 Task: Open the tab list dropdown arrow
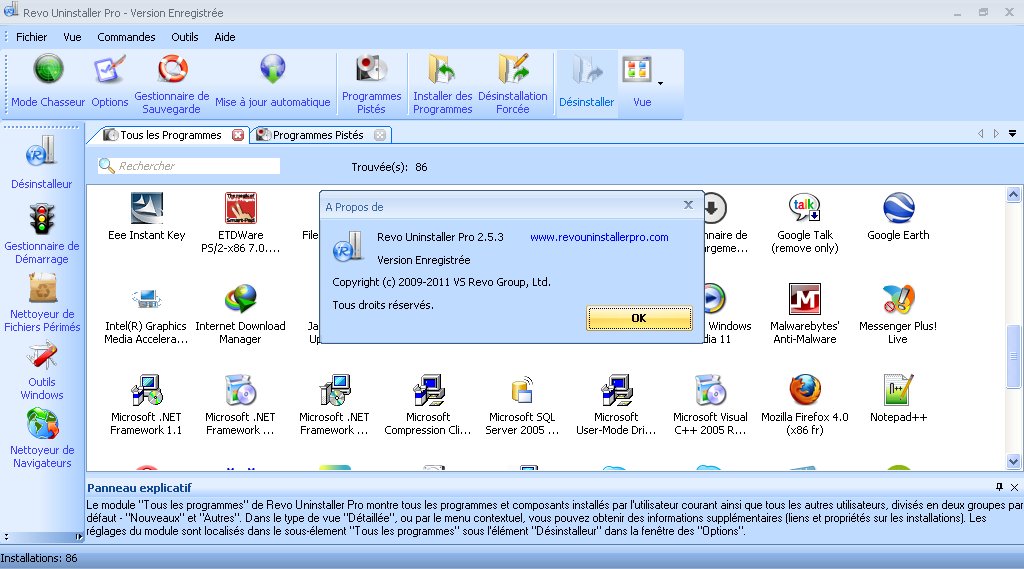coord(1012,134)
